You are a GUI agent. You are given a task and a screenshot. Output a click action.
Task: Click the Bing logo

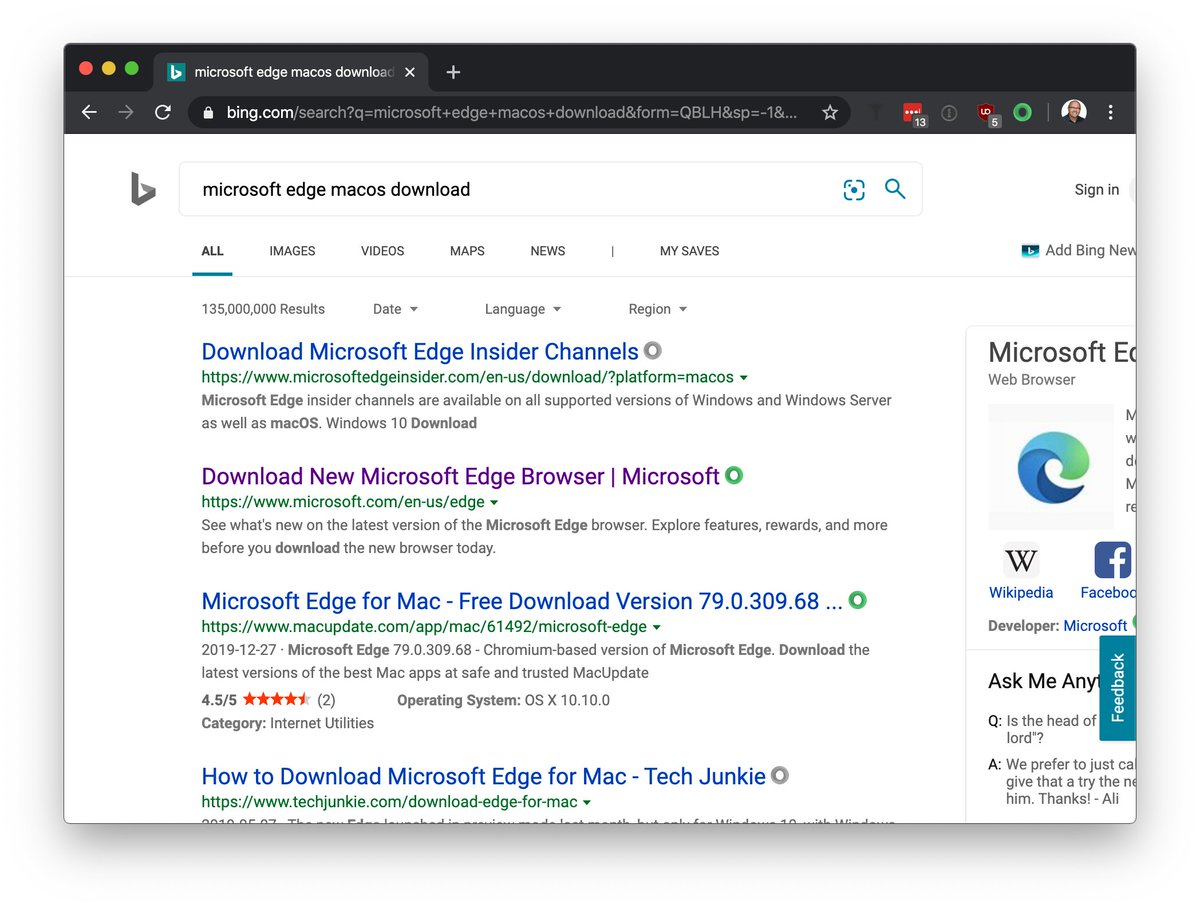[143, 188]
